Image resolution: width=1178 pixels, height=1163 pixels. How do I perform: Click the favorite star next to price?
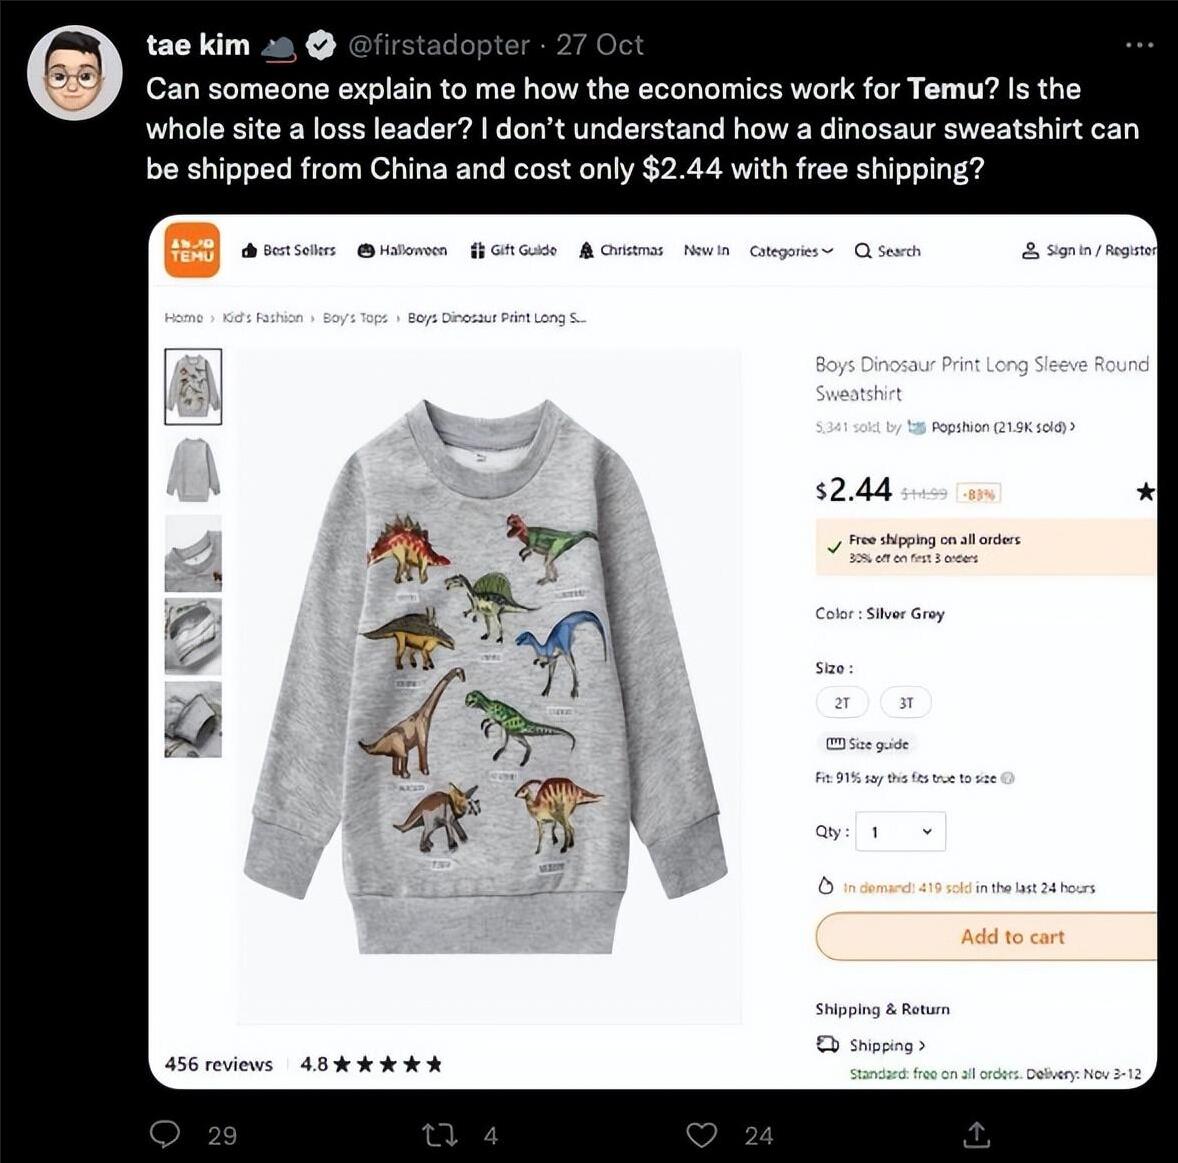(1145, 492)
